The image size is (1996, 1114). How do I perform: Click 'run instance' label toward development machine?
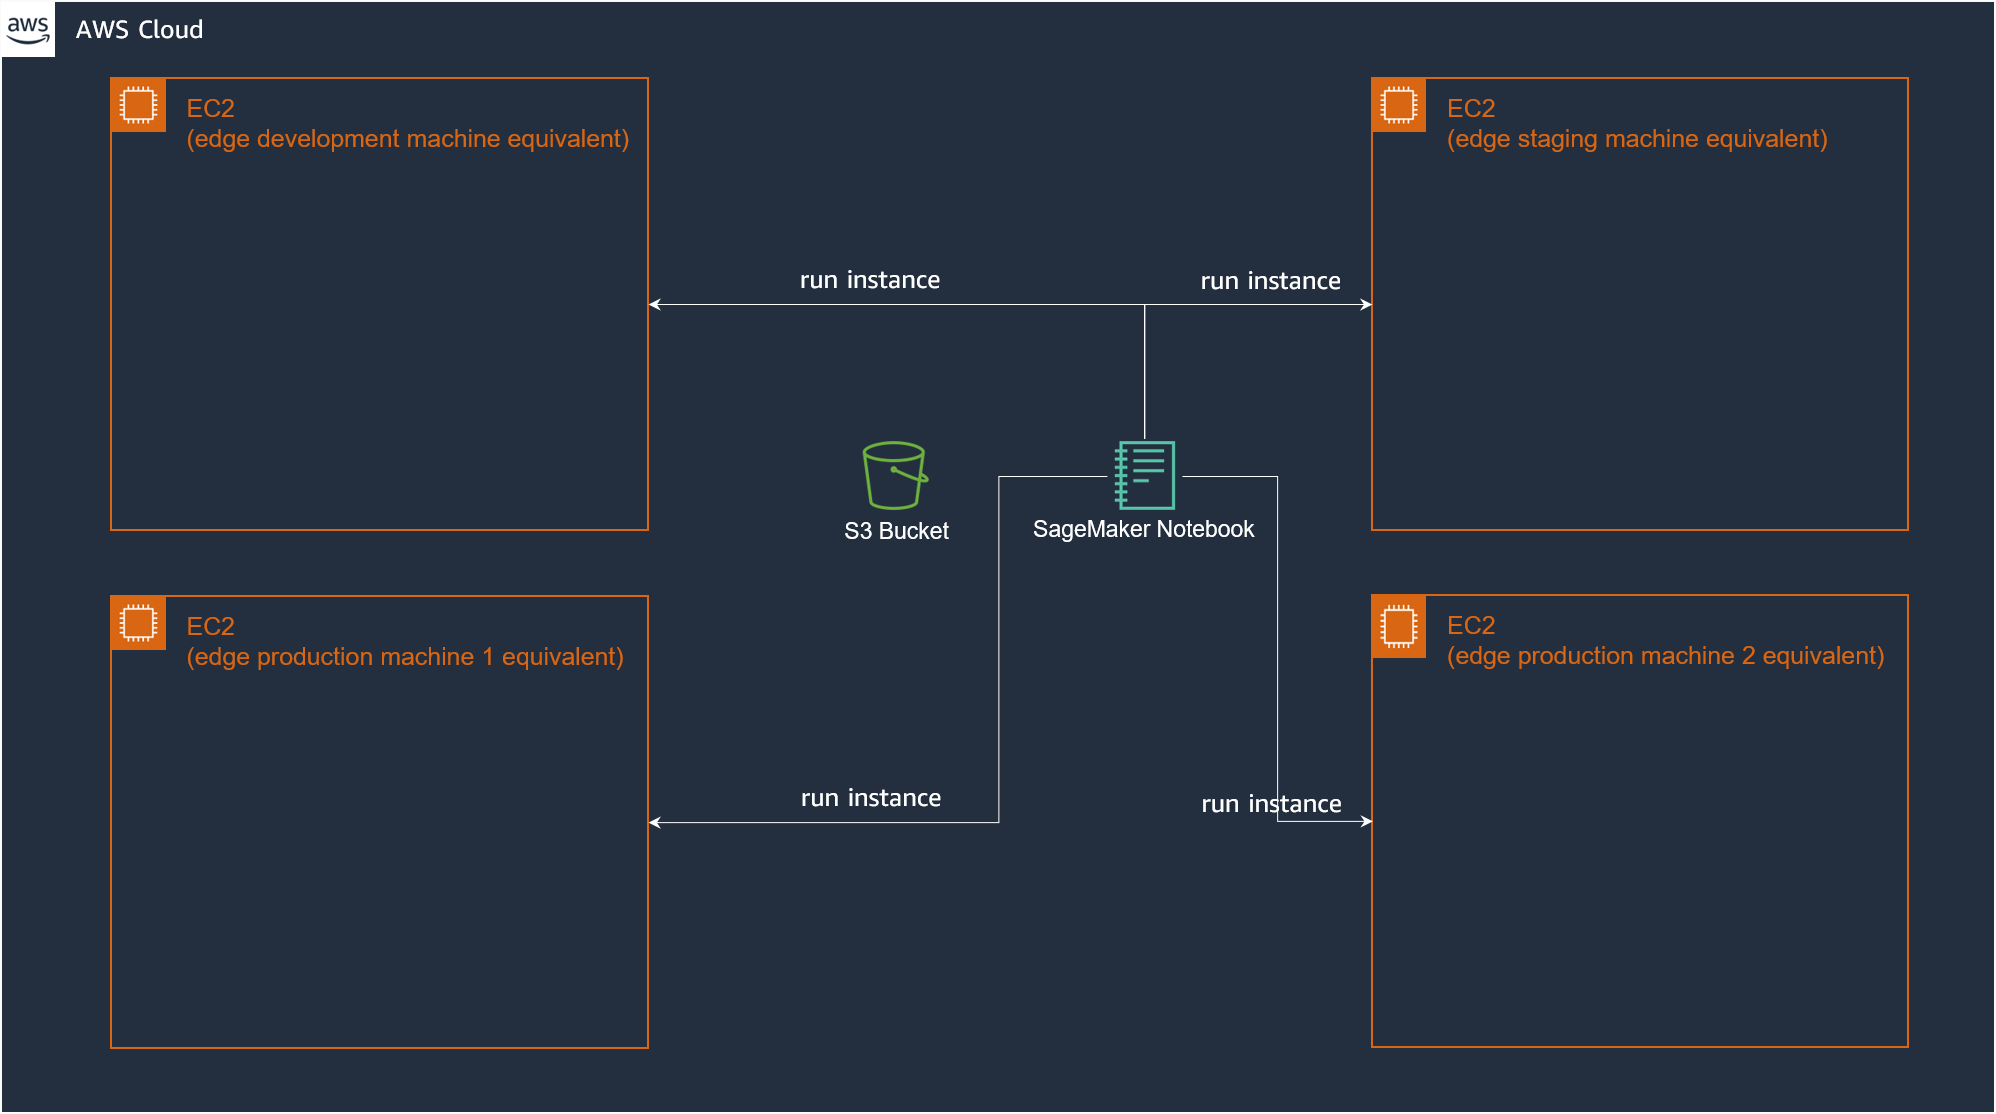tap(870, 280)
